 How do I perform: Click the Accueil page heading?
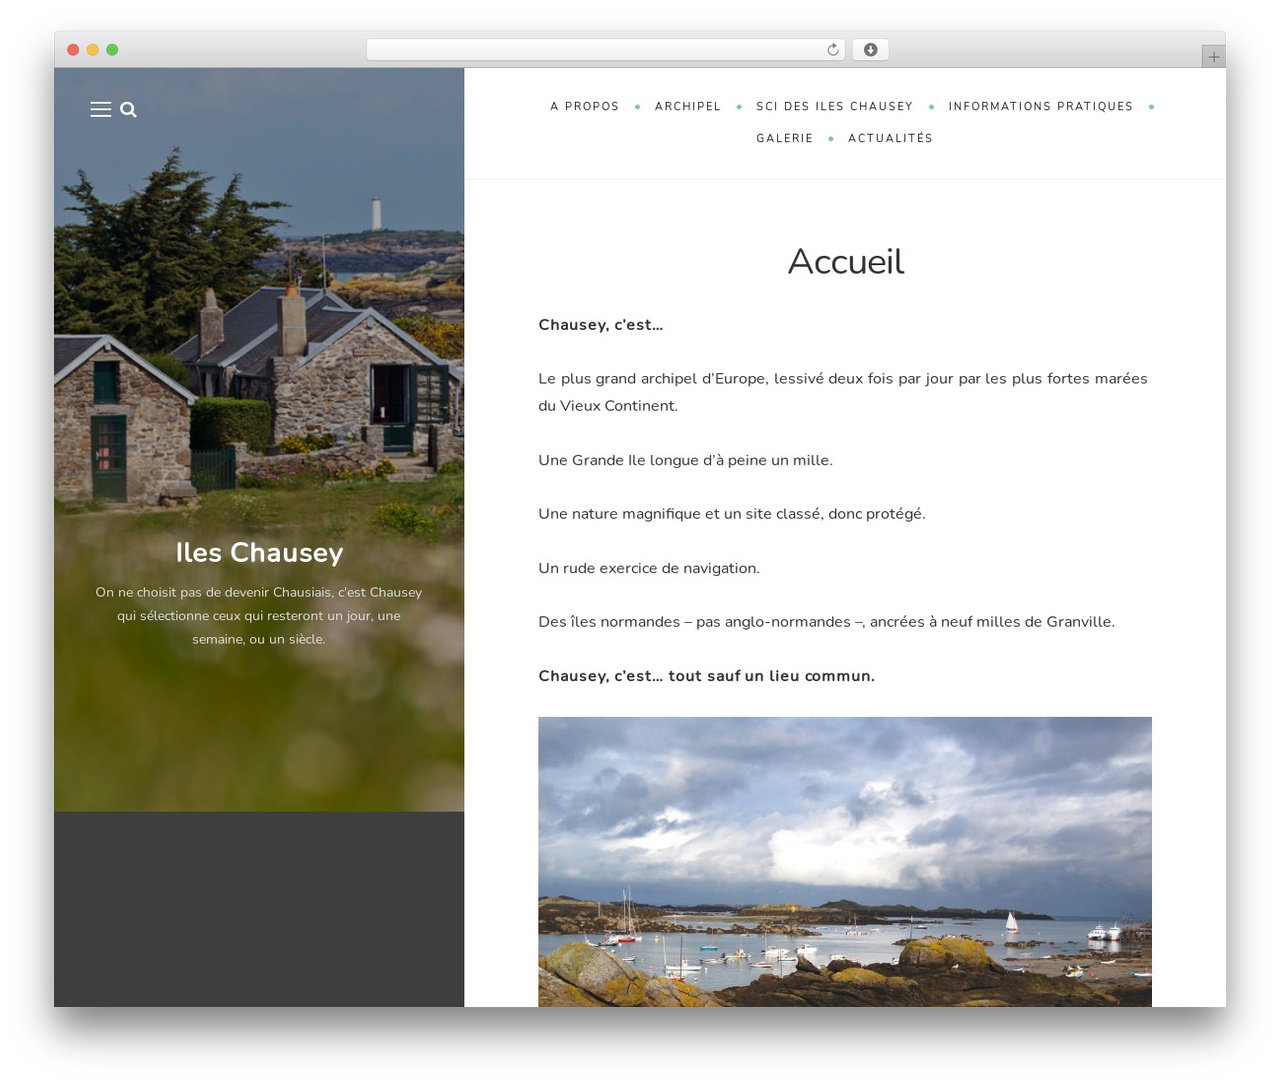tap(845, 261)
